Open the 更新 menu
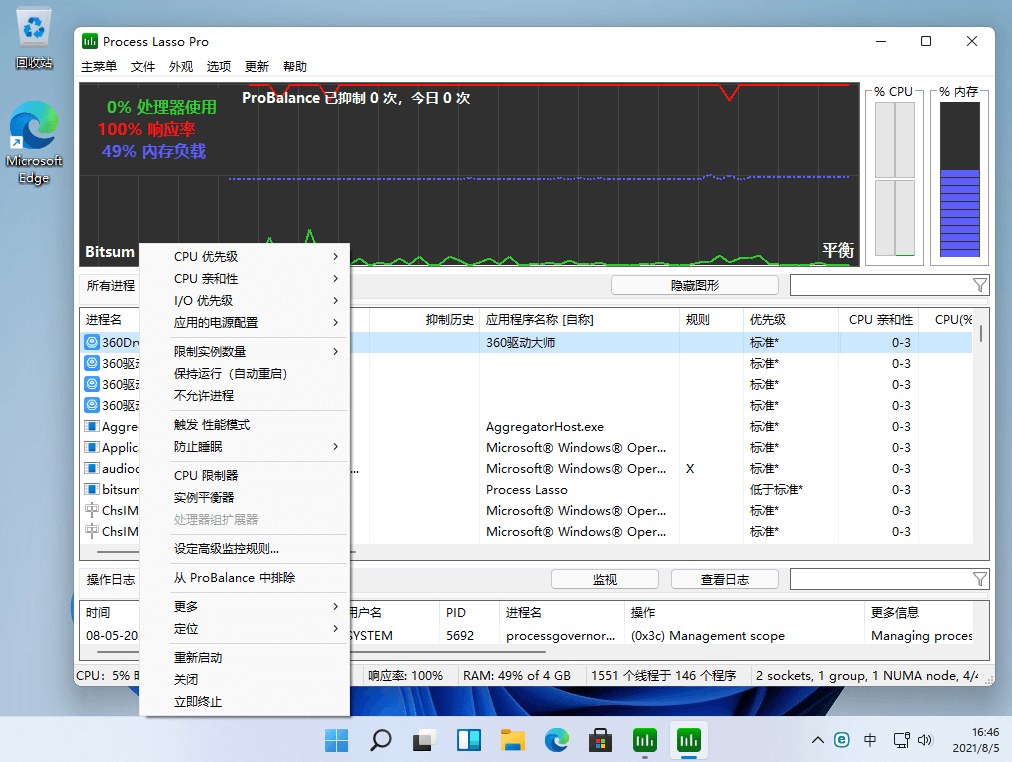Screen dimensions: 1012x762 click(257, 66)
